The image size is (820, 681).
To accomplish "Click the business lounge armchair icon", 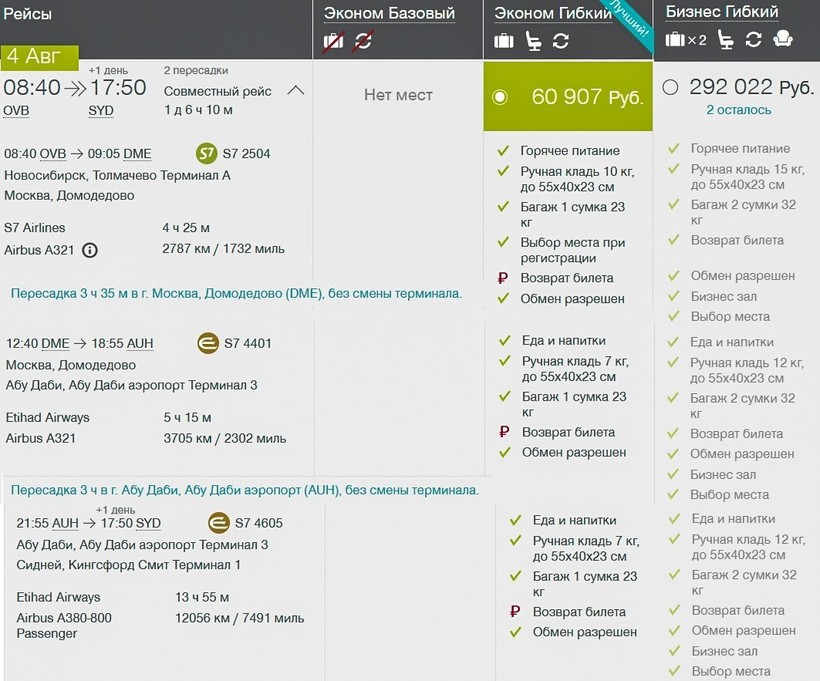I will 783,39.
